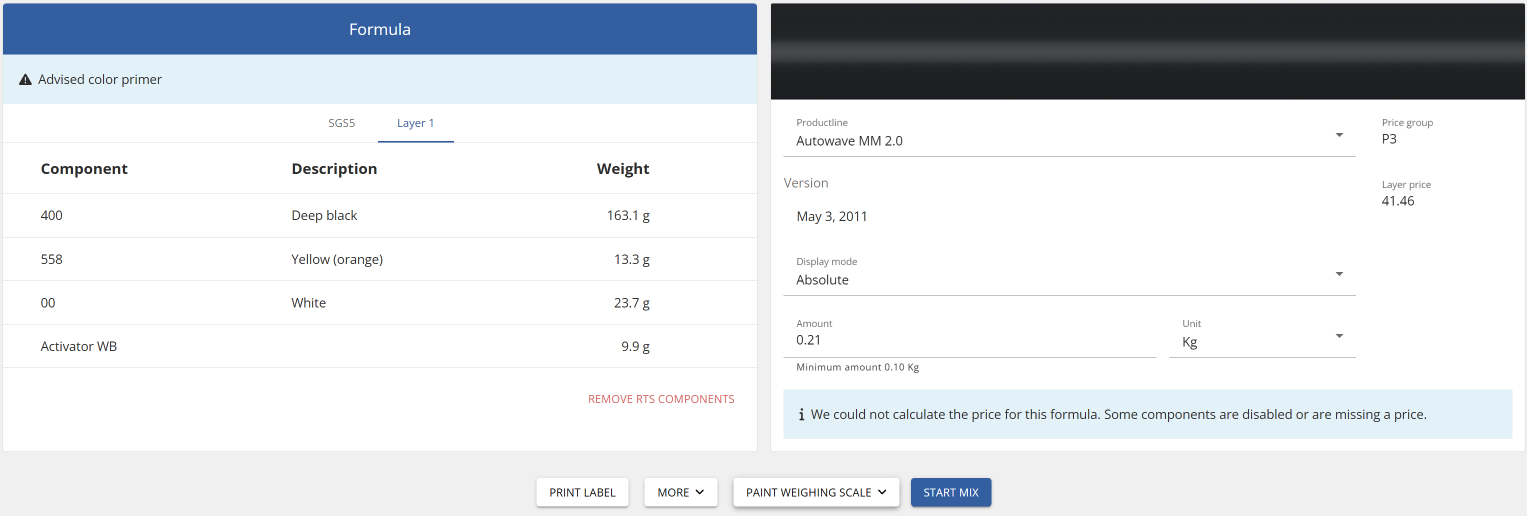Click the PRINT LABEL button
Viewport: 1527px width, 516px height.
point(582,492)
